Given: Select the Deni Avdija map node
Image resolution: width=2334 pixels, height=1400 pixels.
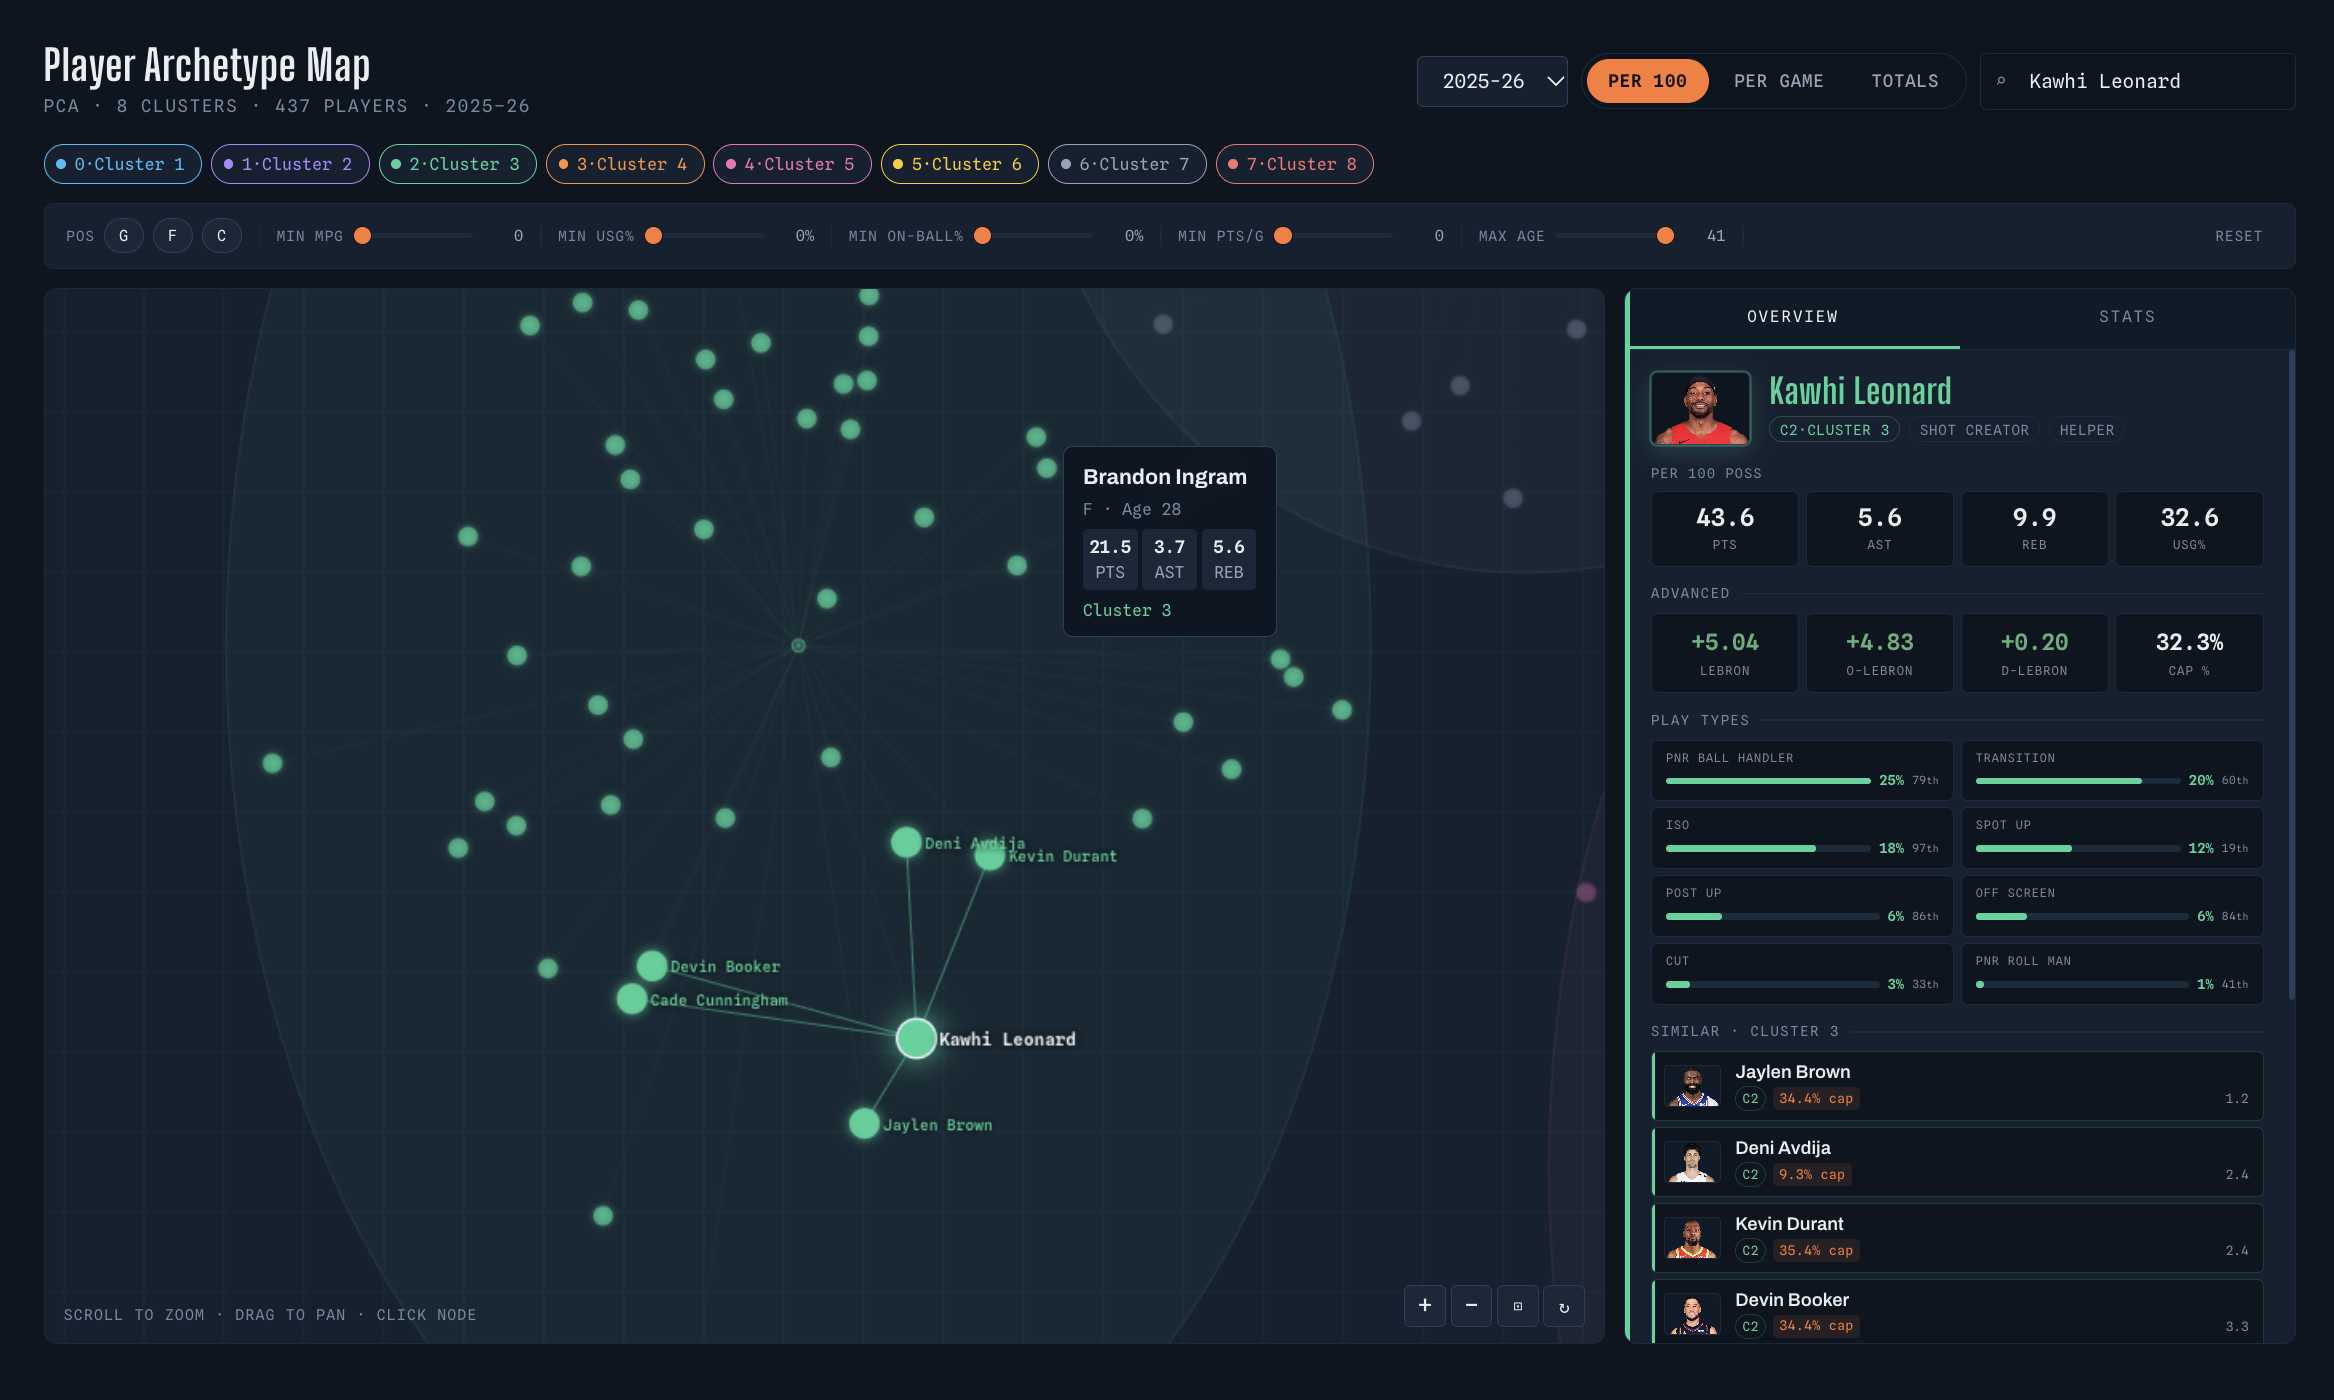Looking at the screenshot, I should [906, 842].
